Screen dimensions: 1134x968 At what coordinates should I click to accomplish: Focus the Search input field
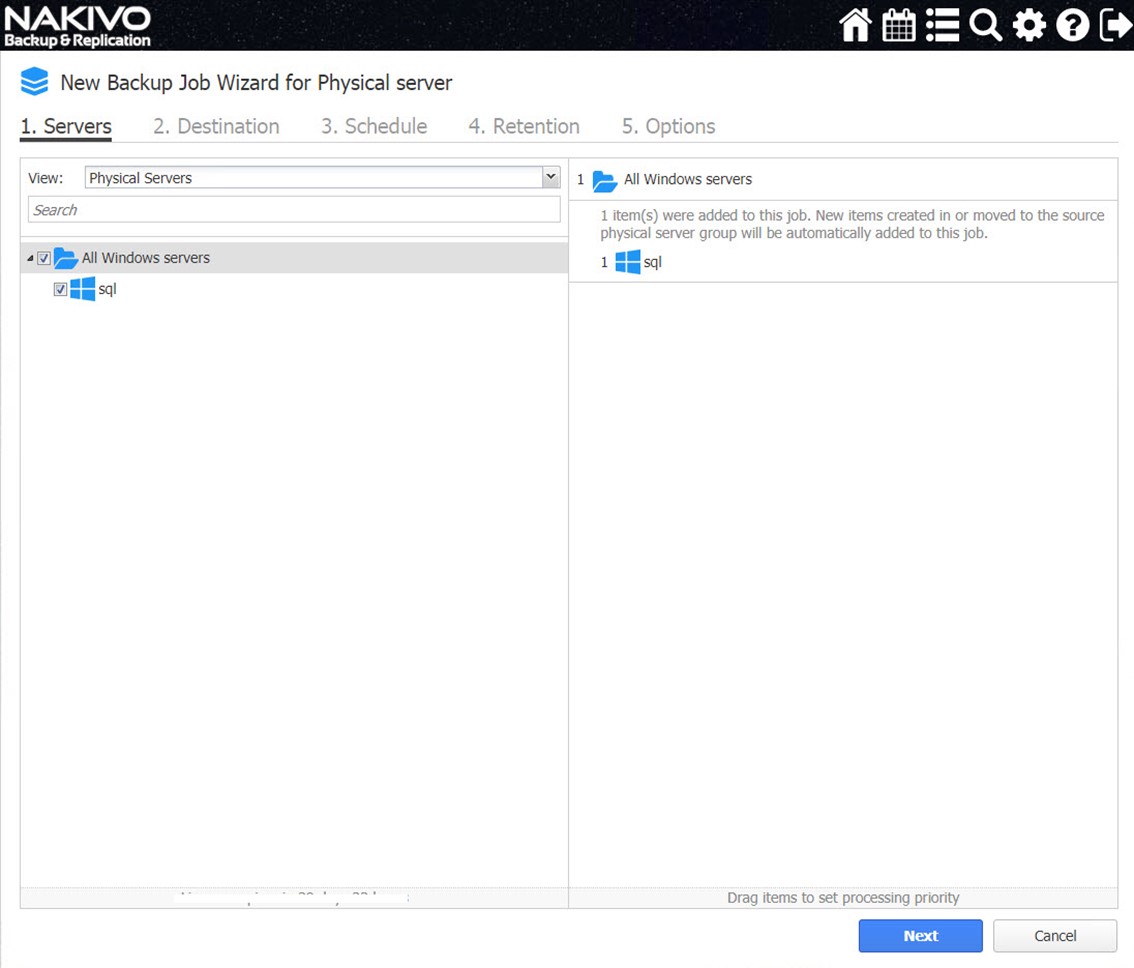(x=294, y=210)
